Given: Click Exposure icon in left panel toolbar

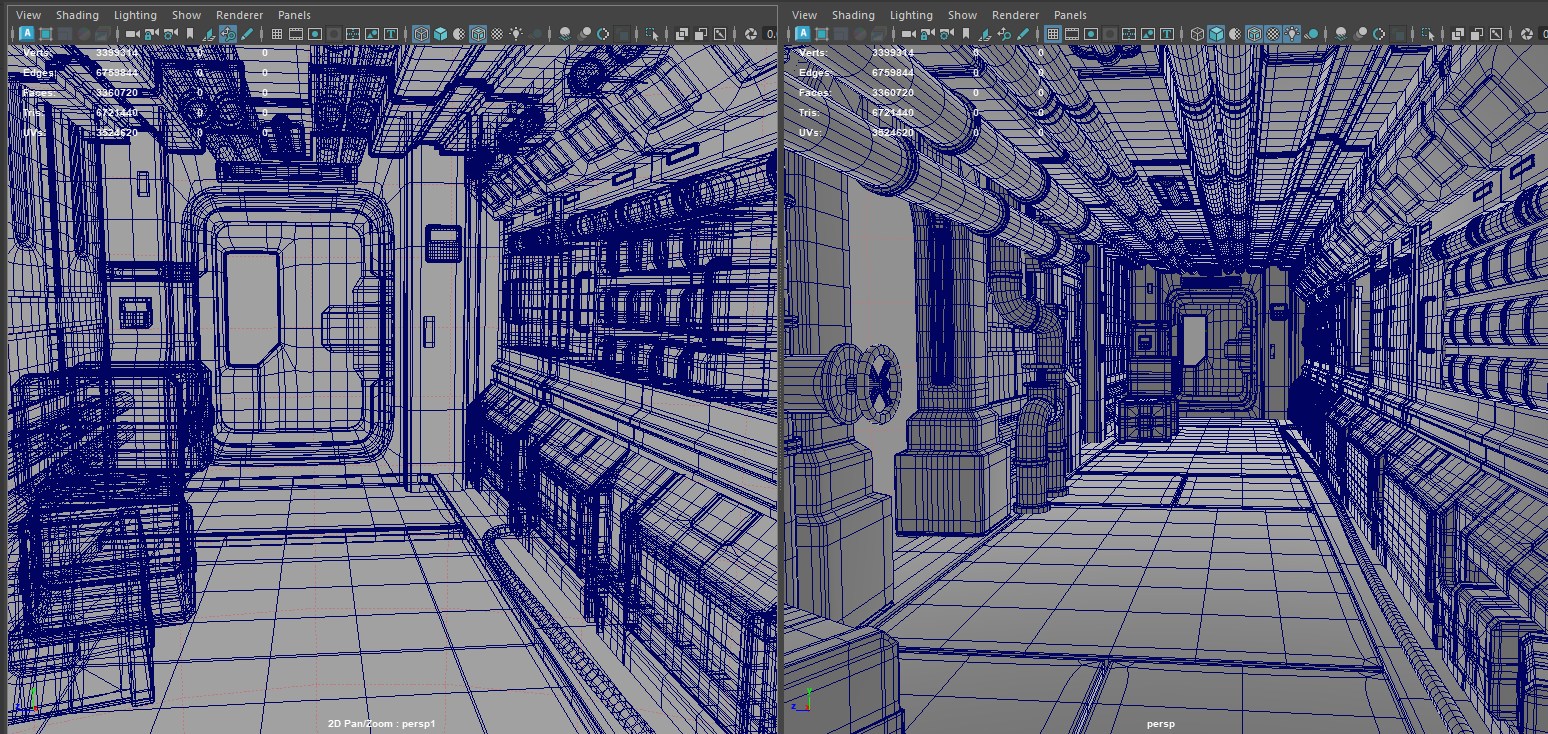Looking at the screenshot, I should click(750, 34).
